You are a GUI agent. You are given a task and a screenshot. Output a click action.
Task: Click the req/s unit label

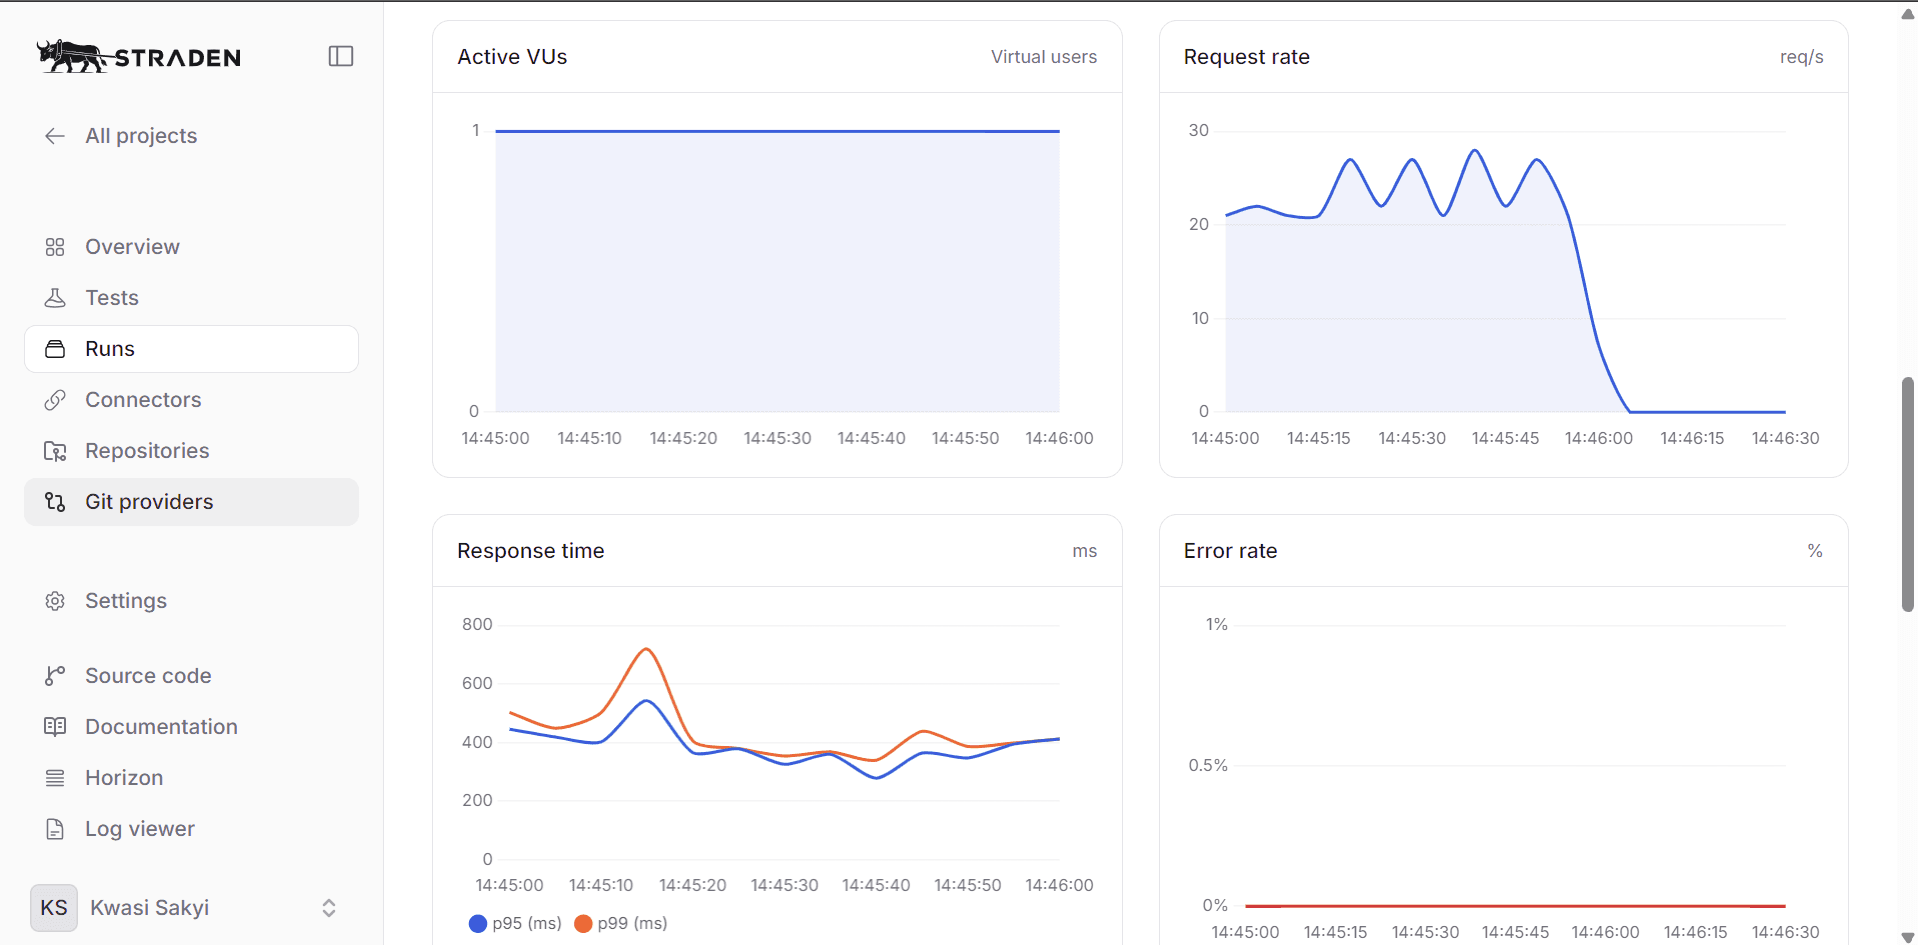pos(1801,57)
